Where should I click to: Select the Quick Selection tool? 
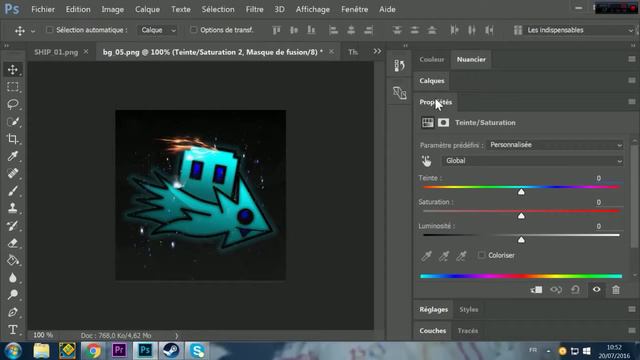click(x=13, y=122)
